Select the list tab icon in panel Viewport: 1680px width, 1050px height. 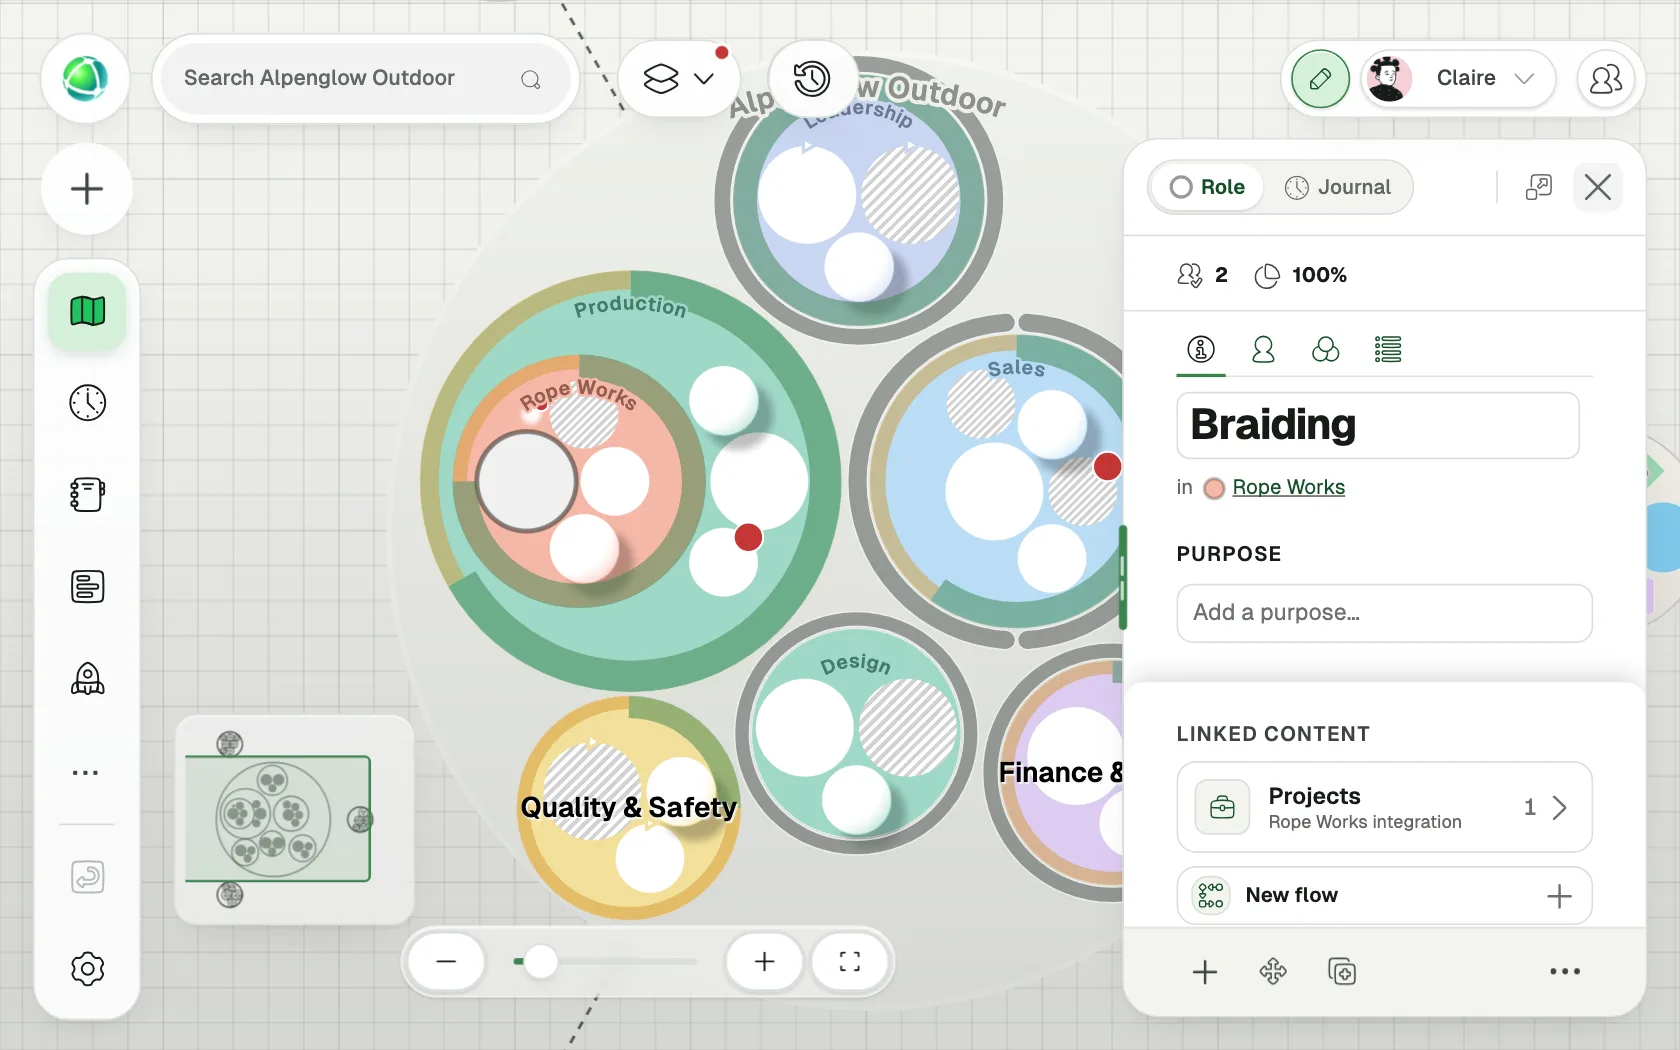1388,349
